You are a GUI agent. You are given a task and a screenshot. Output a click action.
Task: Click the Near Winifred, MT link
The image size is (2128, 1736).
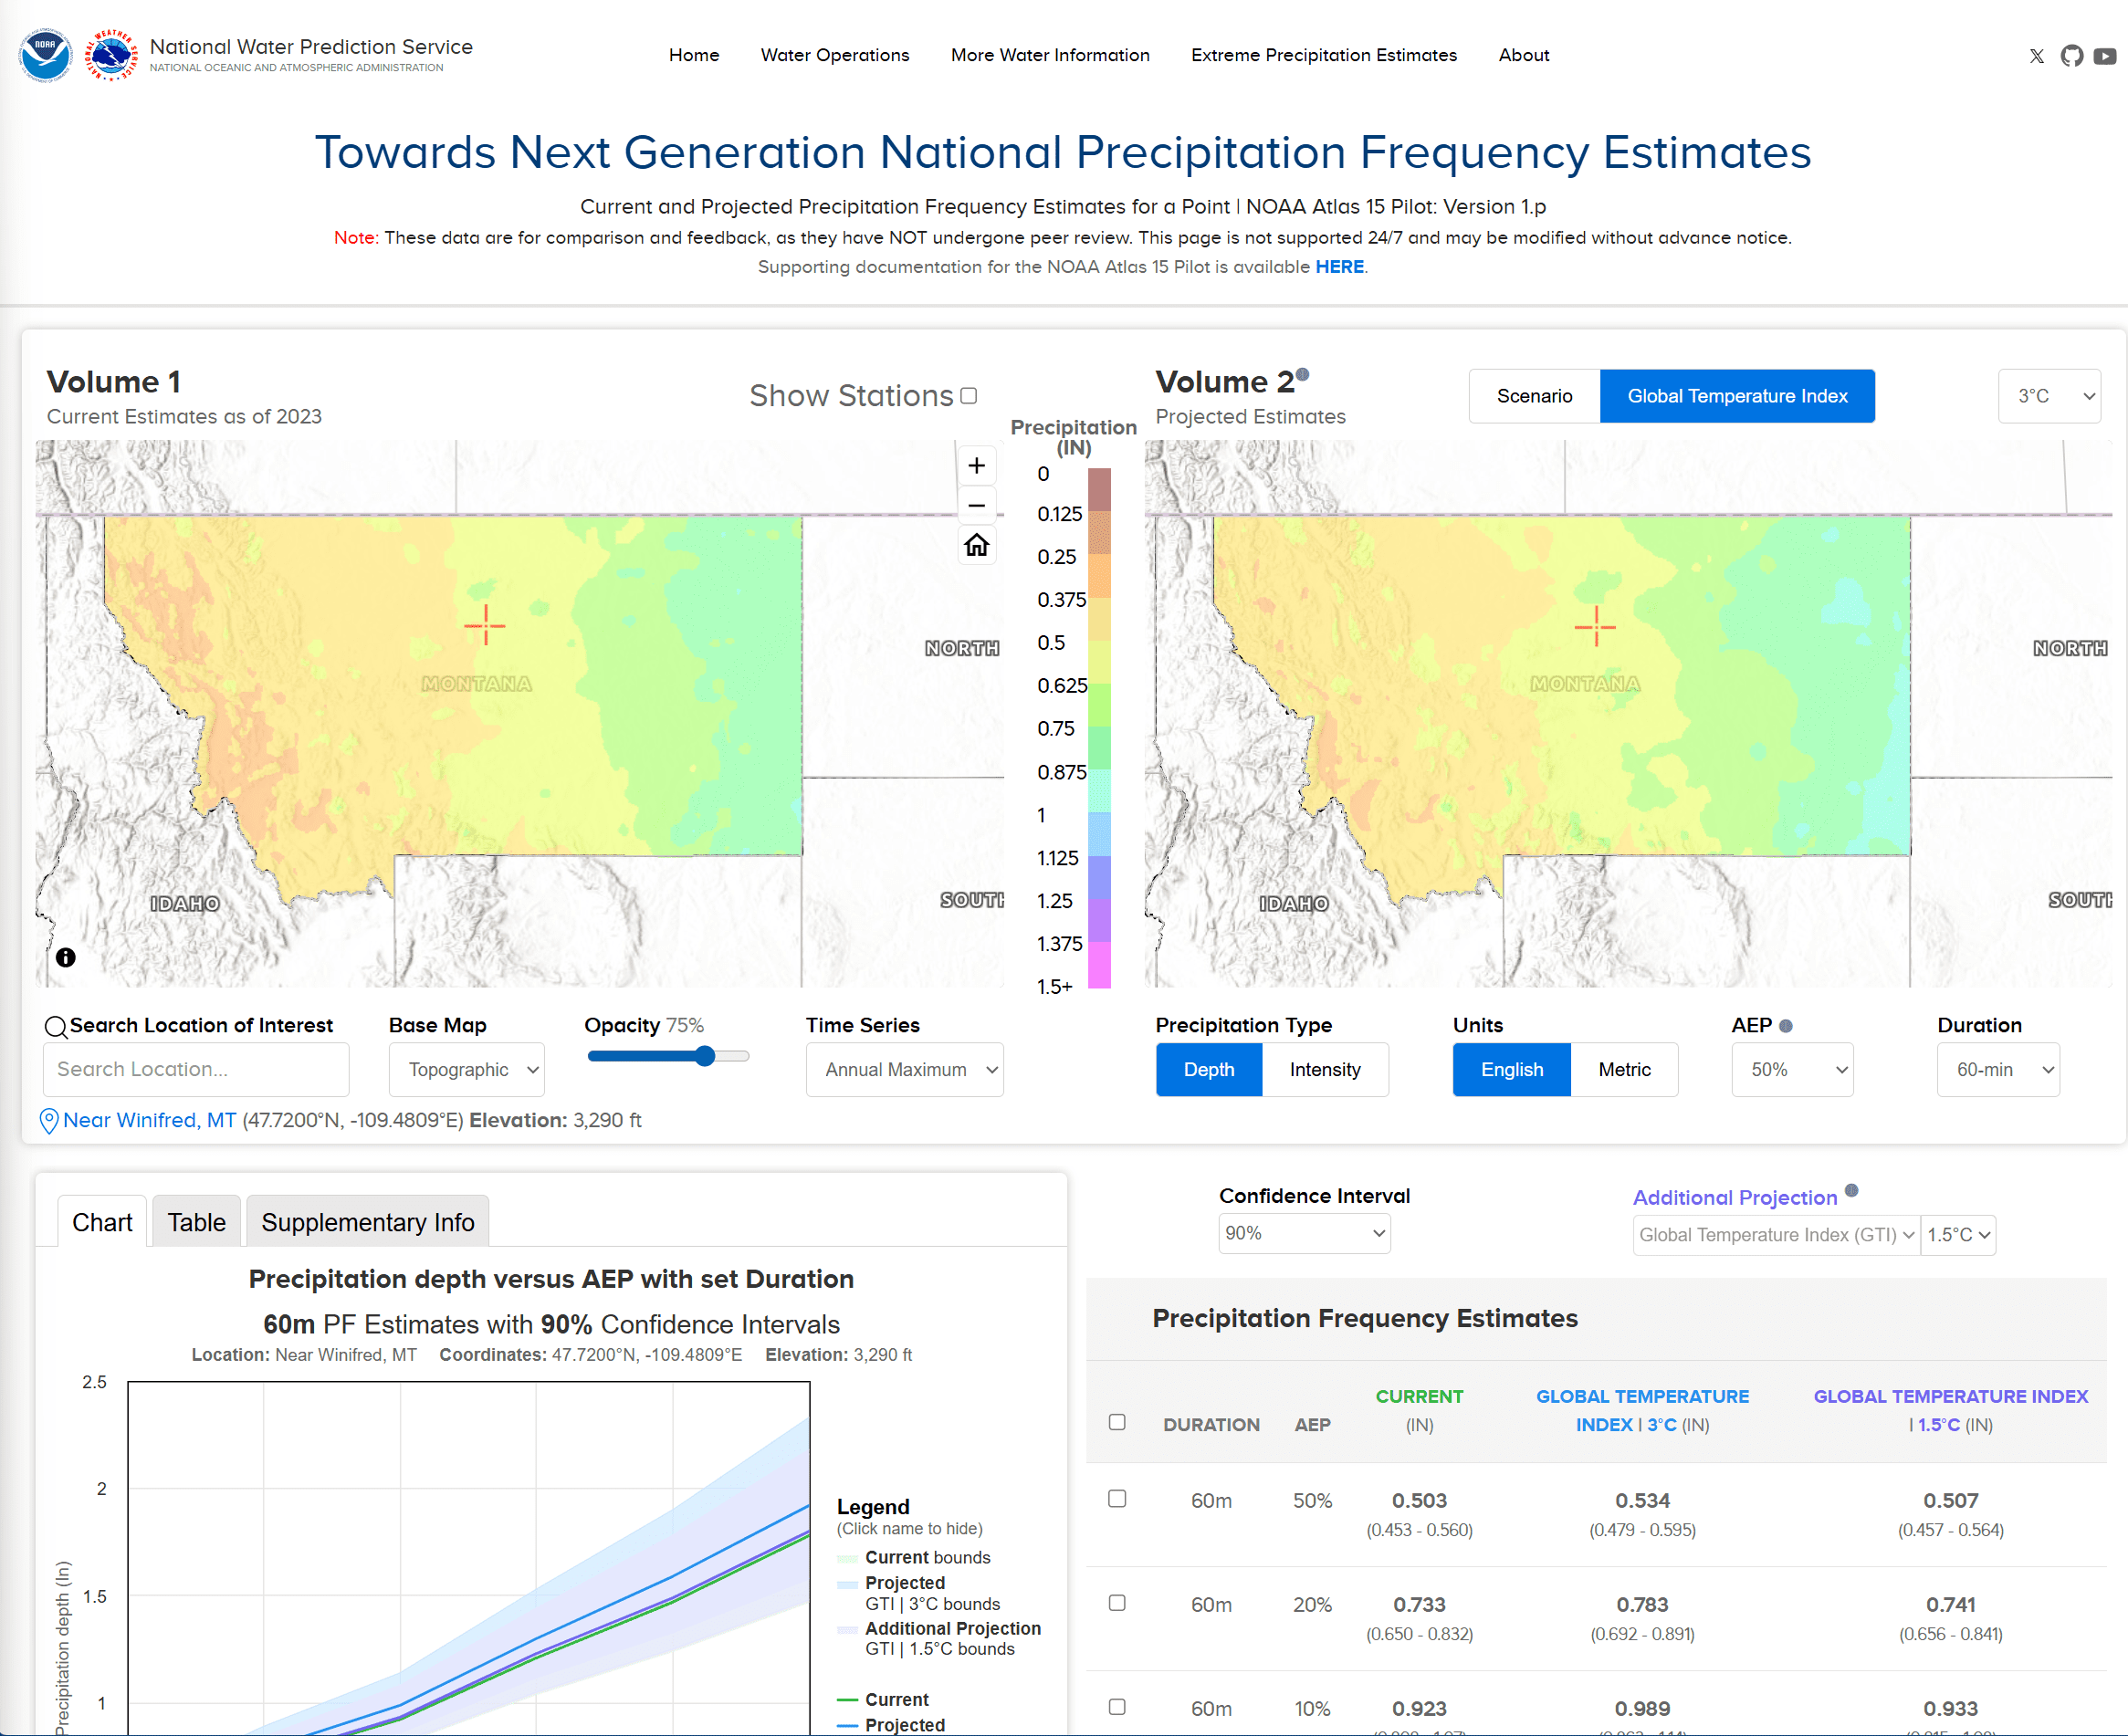point(149,1120)
